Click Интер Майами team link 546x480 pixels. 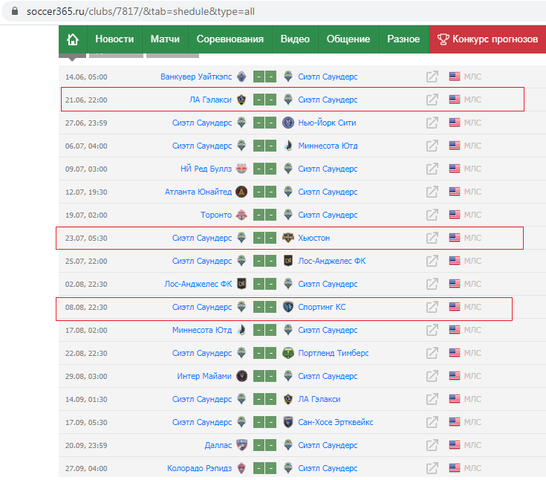tap(204, 376)
